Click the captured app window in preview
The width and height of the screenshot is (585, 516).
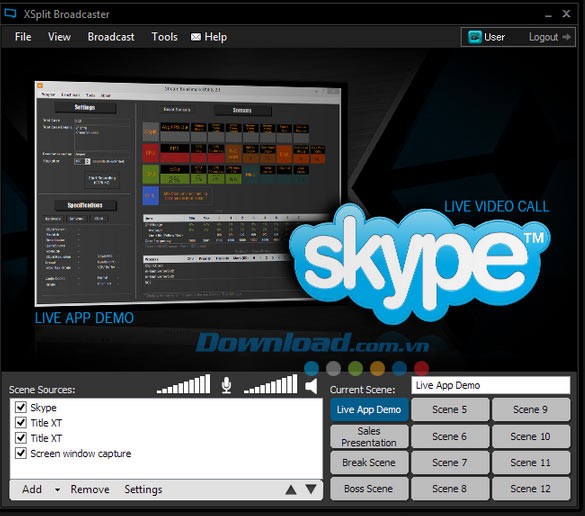[188, 193]
